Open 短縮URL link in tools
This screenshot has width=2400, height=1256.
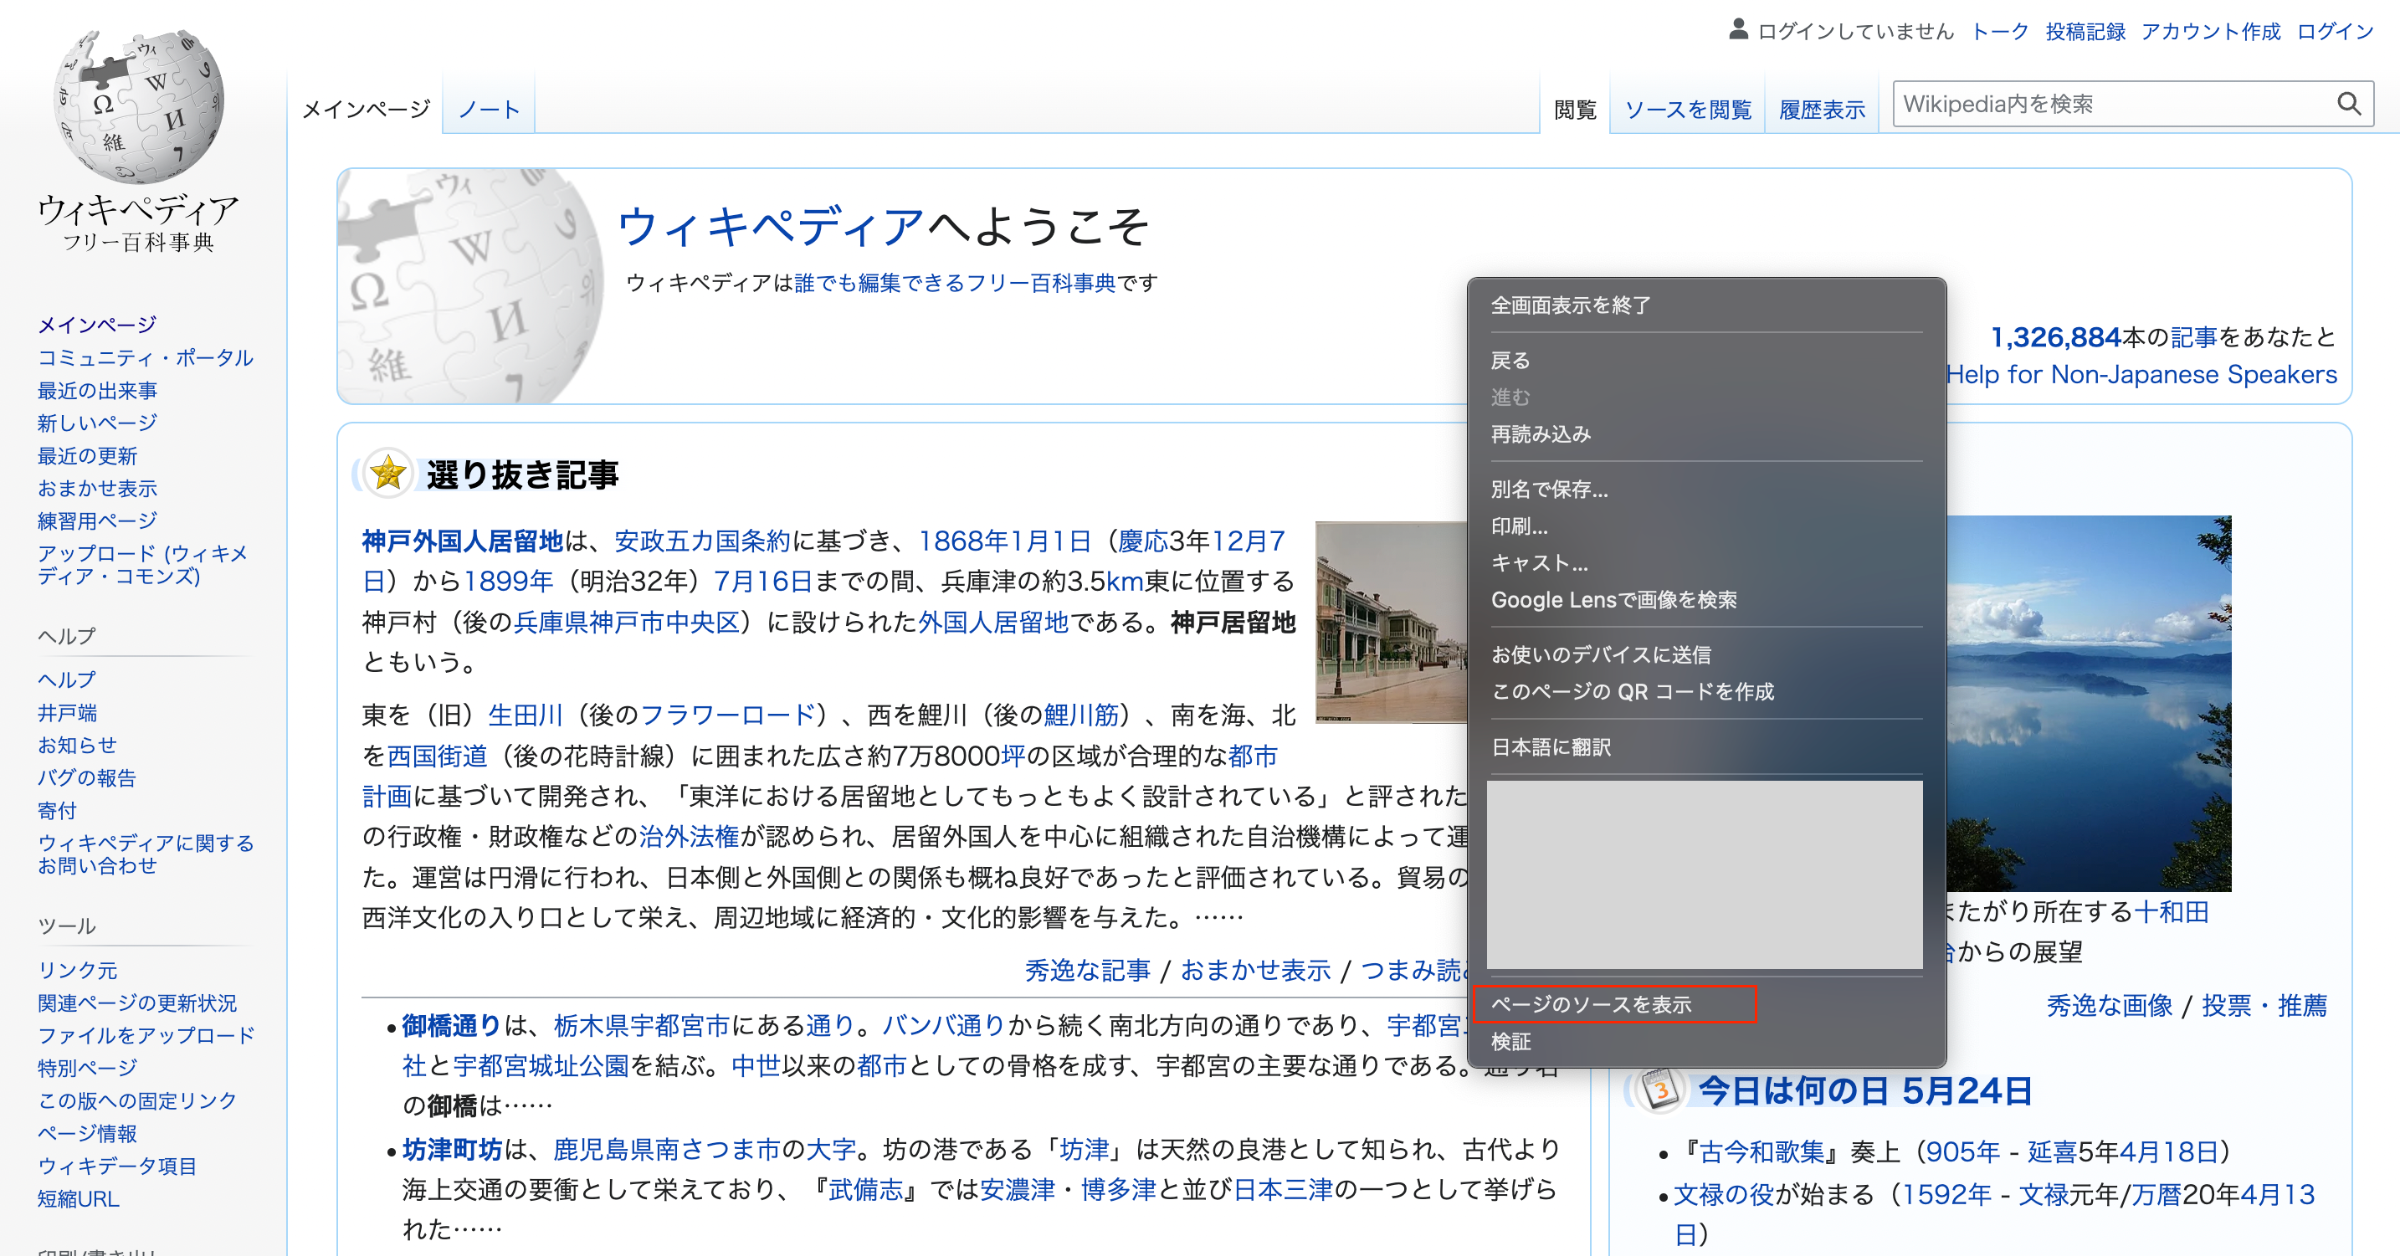click(x=78, y=1198)
